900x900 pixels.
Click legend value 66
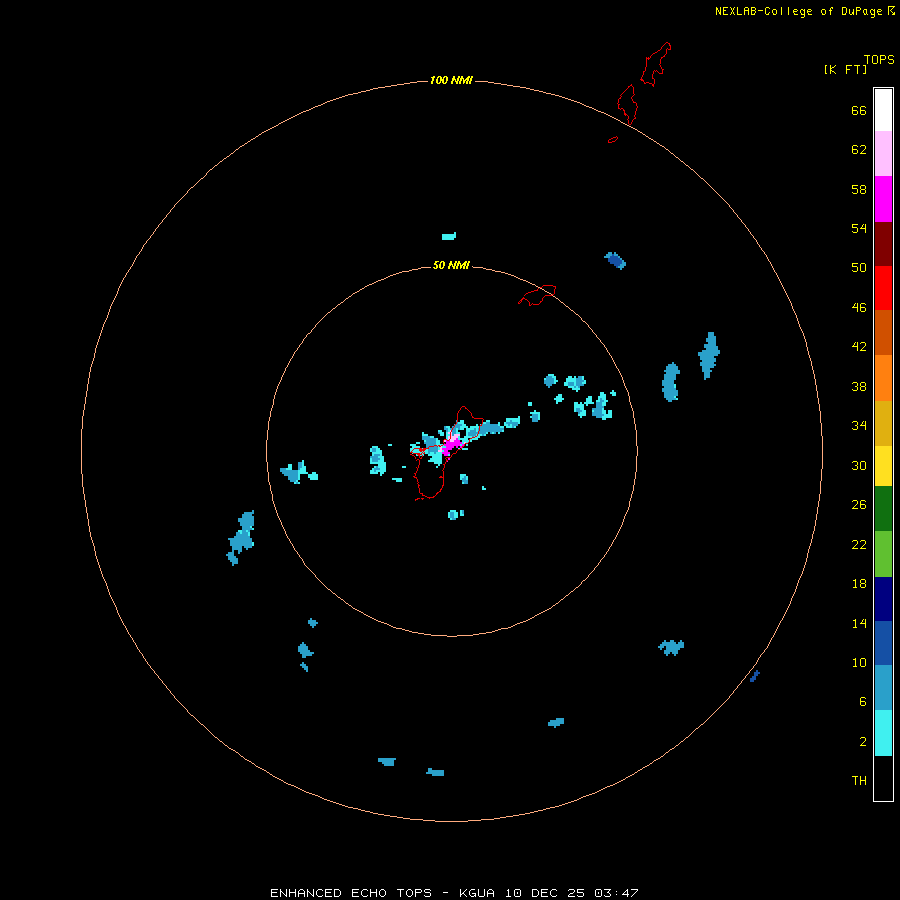[859, 111]
